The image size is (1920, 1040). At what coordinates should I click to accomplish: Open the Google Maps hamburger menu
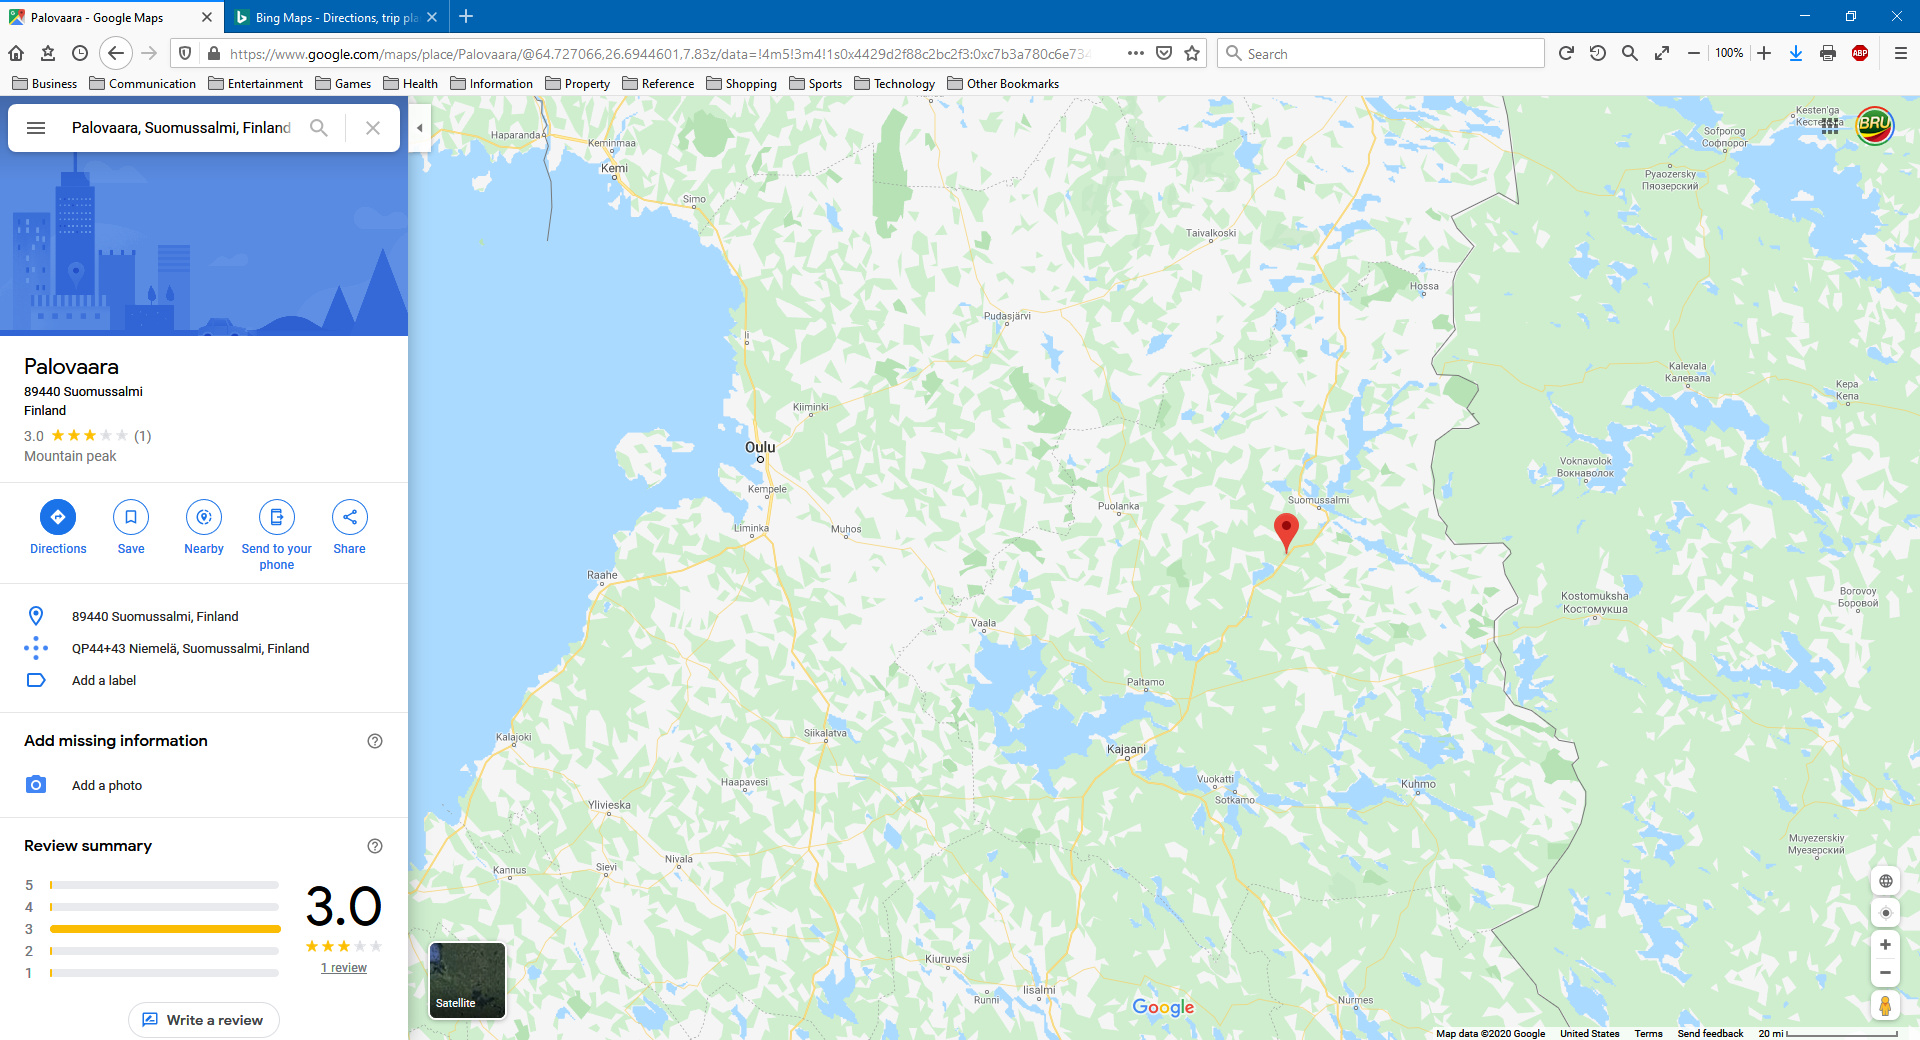(x=36, y=128)
